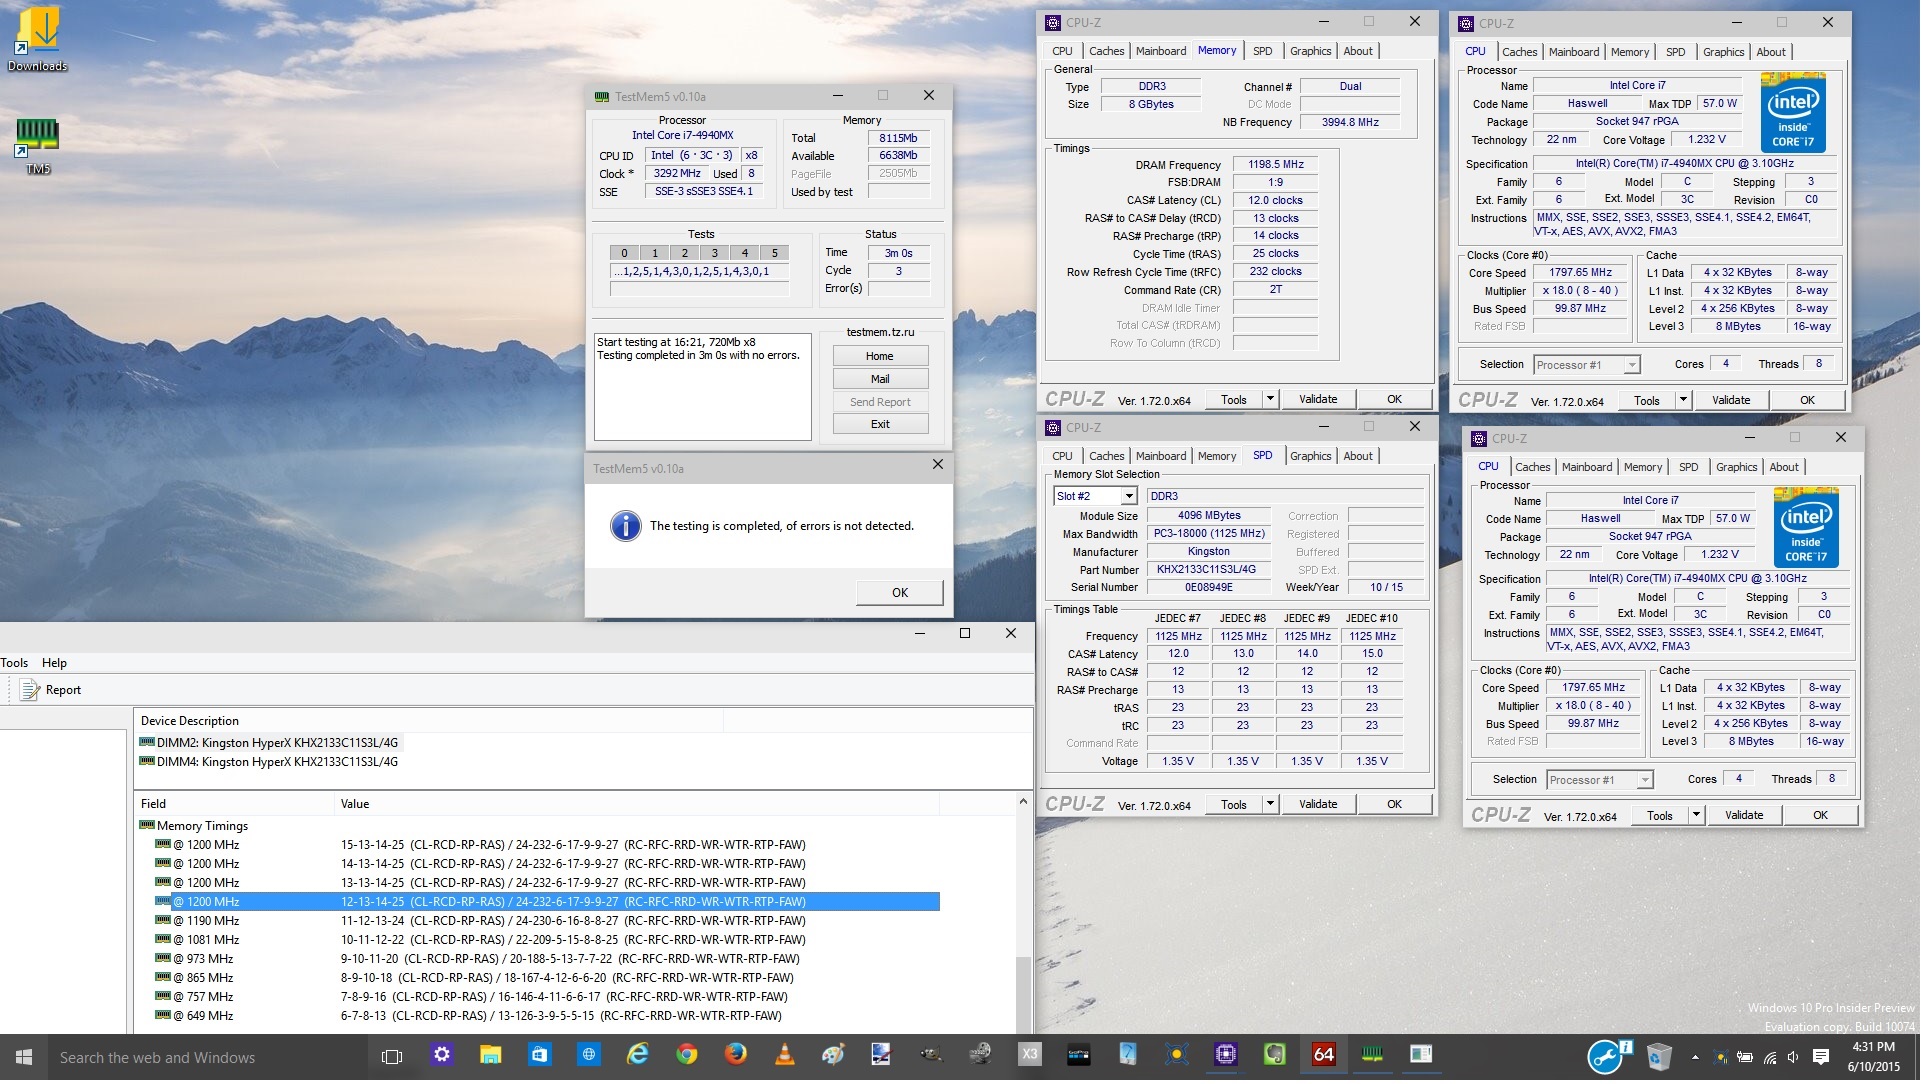Select SPD tab in top-right CPU-Z window
Viewport: 1922px width, 1084px height.
(x=1677, y=52)
